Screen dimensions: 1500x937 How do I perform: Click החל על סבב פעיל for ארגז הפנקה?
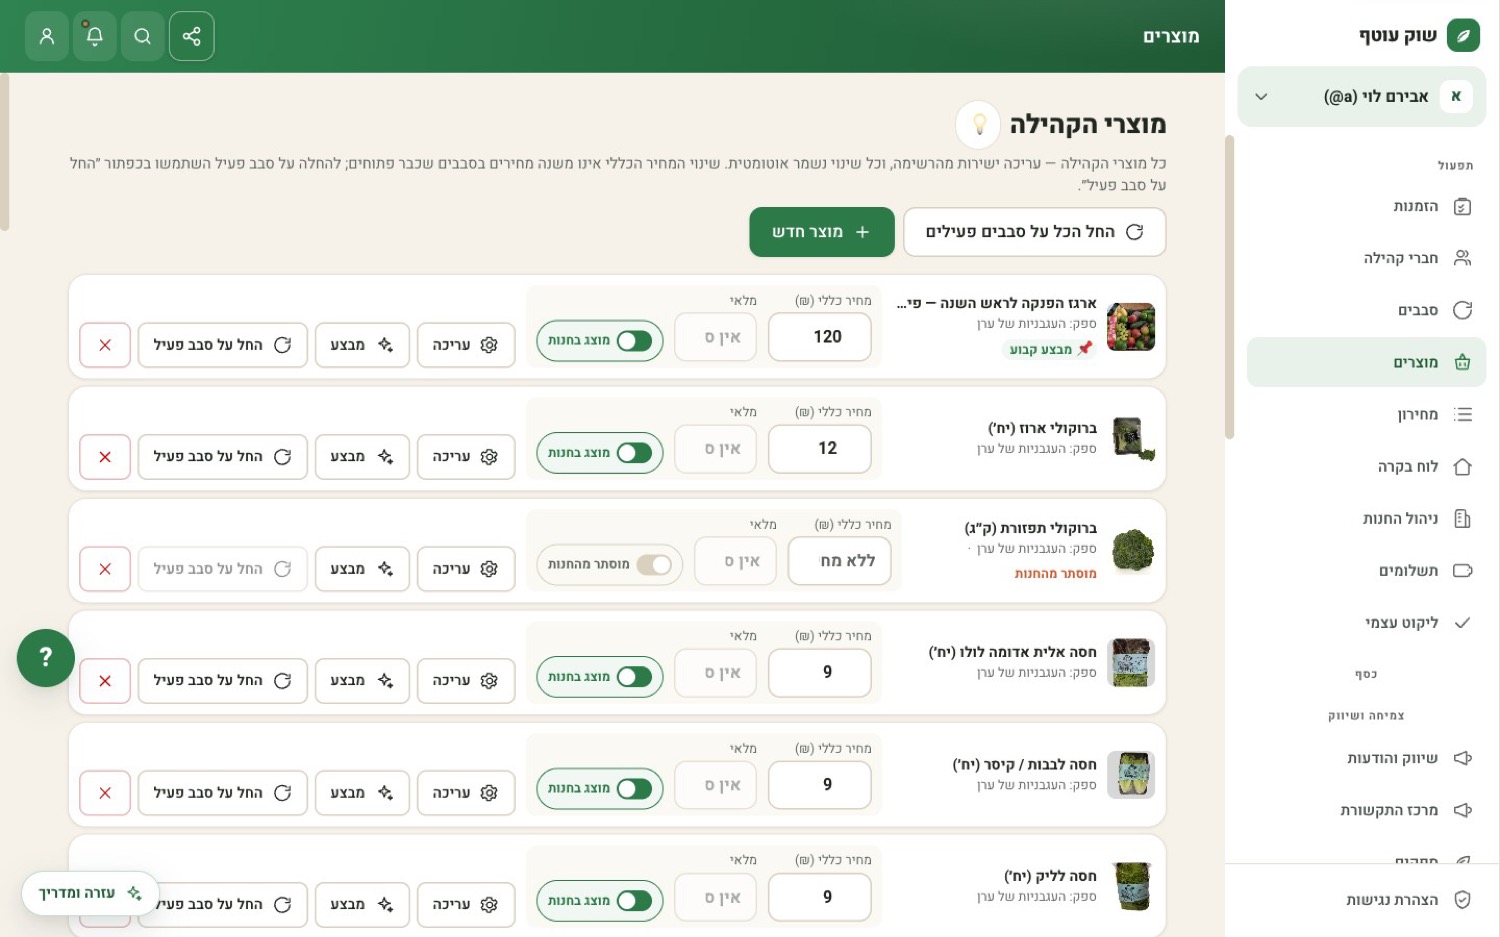223,345
